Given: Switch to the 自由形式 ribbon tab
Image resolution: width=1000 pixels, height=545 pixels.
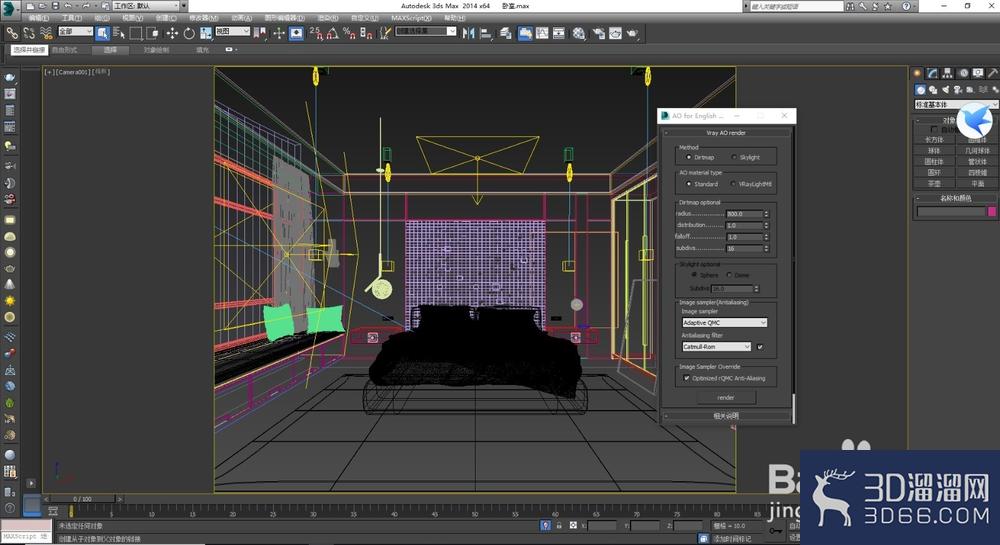Looking at the screenshot, I should coord(64,50).
